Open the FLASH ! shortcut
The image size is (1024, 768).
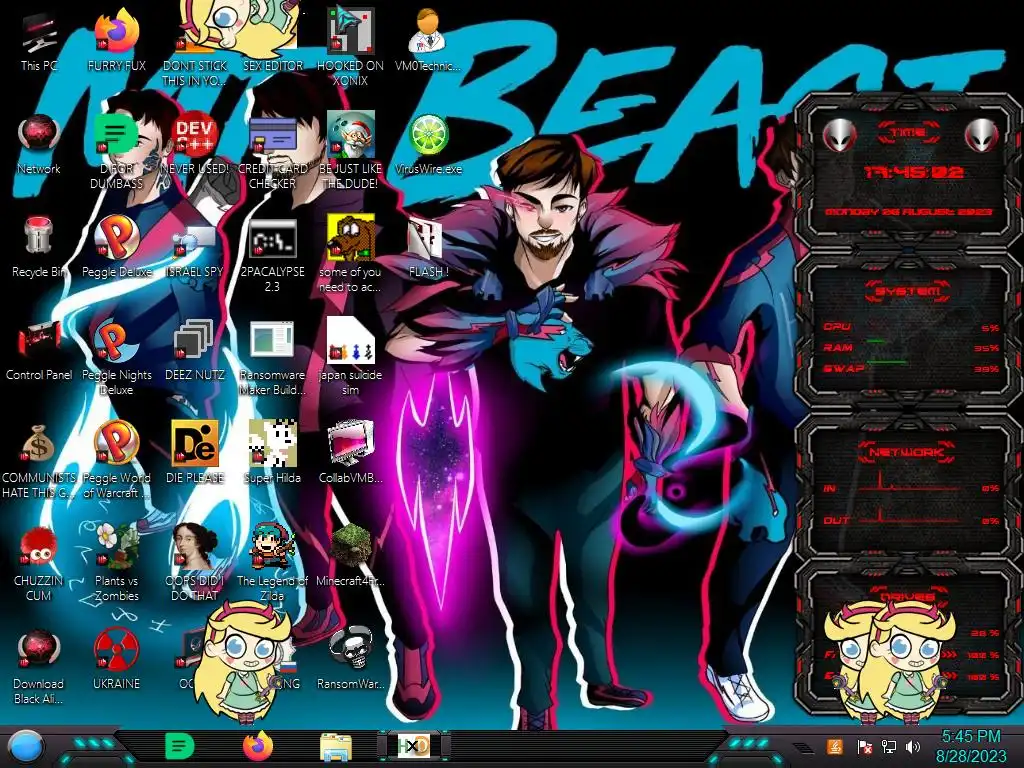(428, 247)
